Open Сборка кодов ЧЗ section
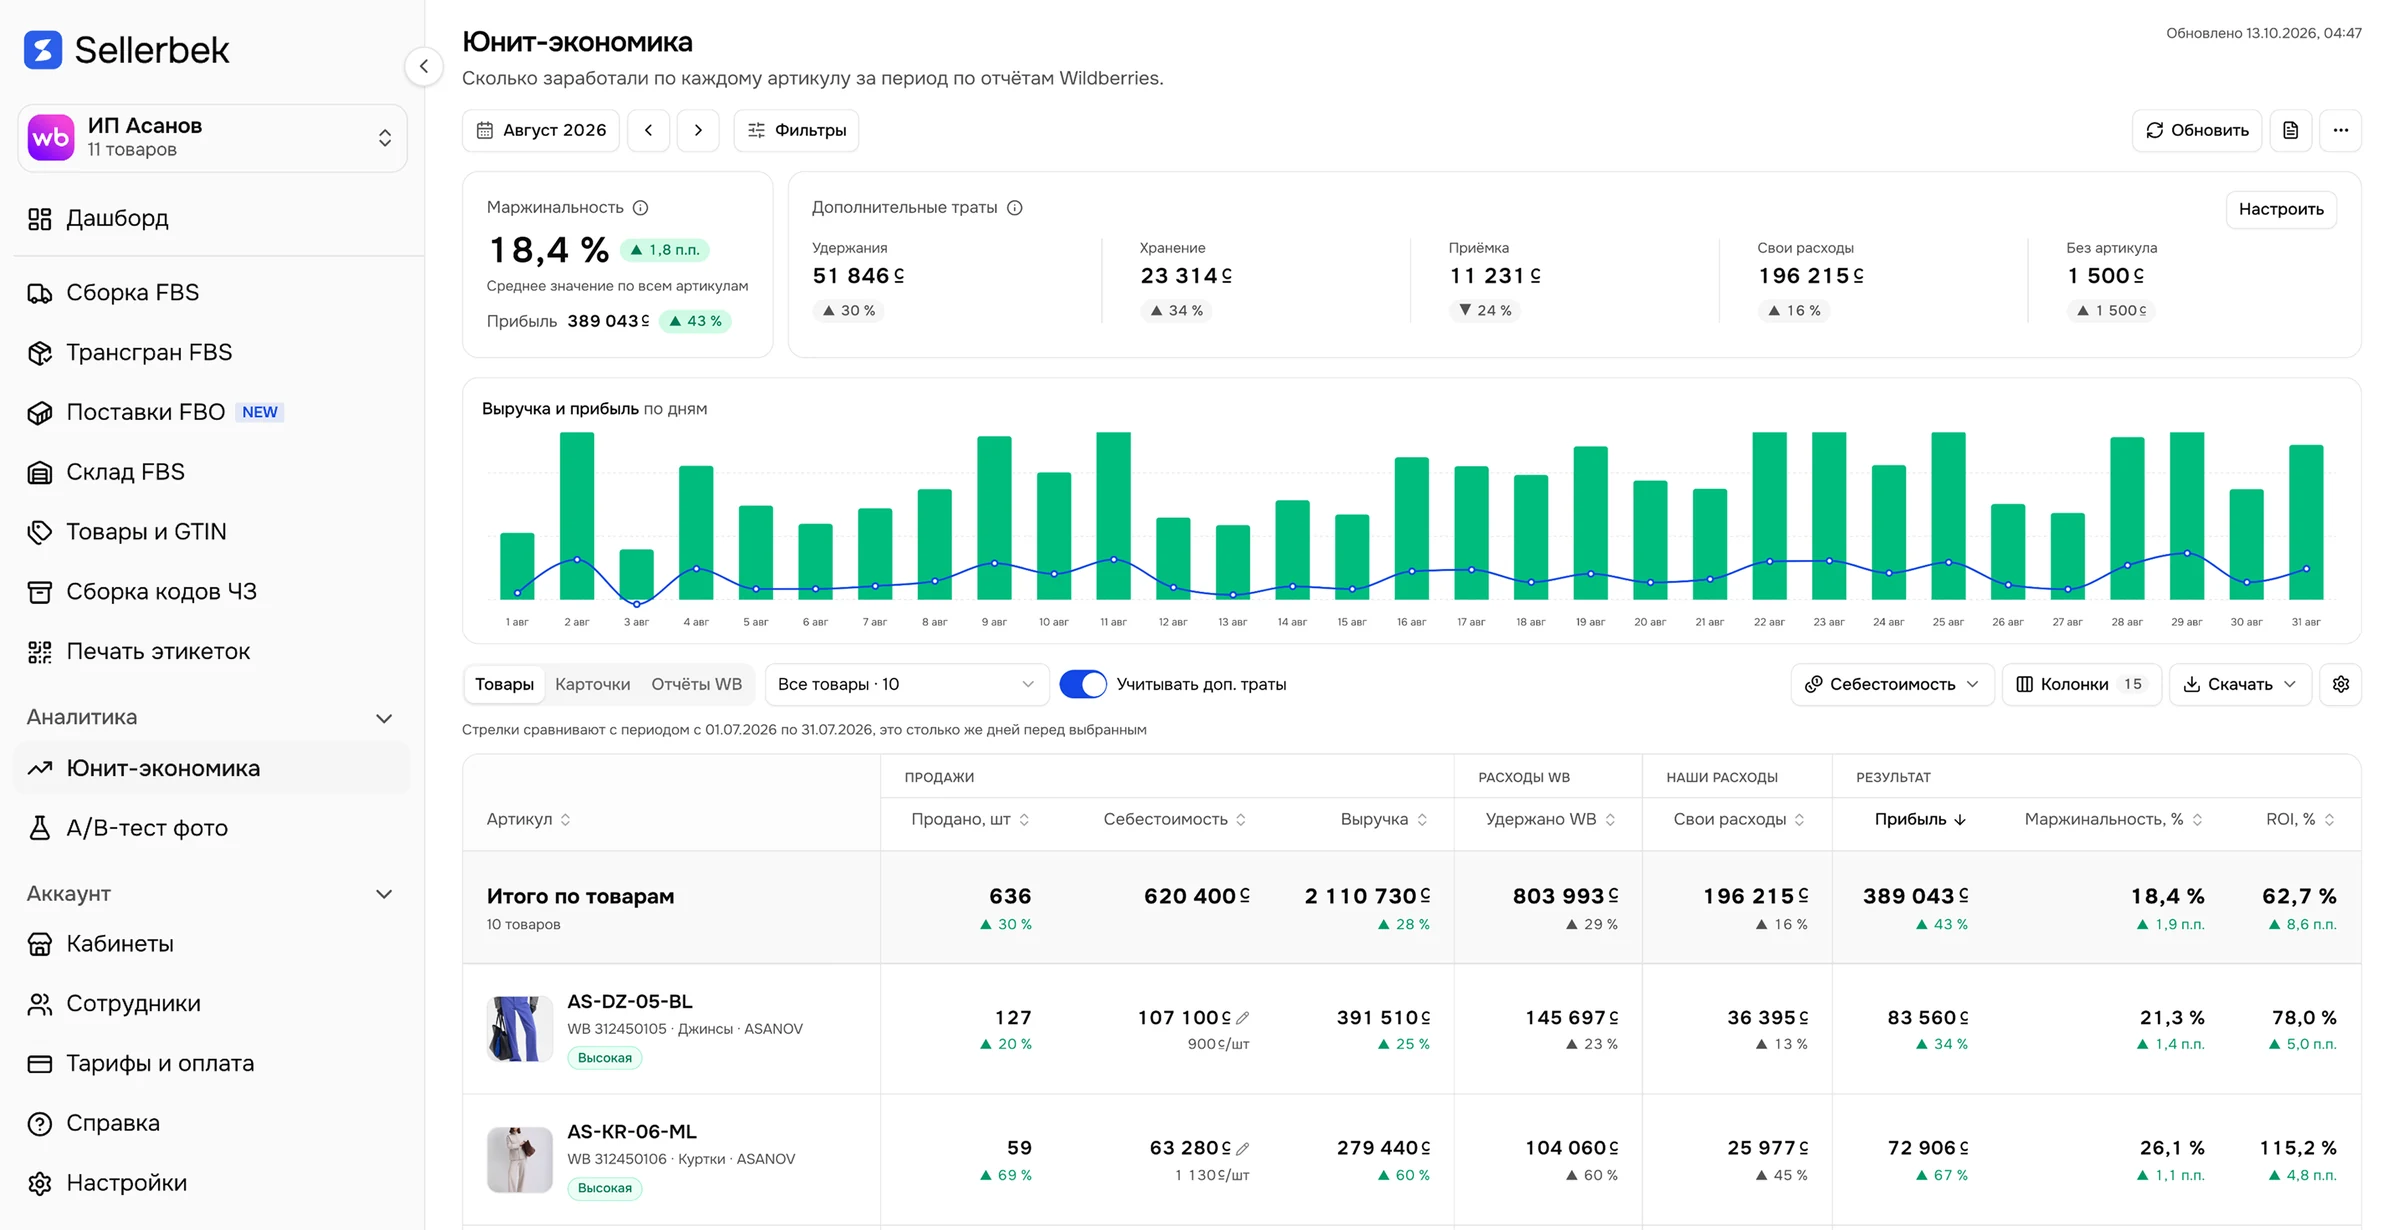The image size is (2400, 1230). click(212, 592)
